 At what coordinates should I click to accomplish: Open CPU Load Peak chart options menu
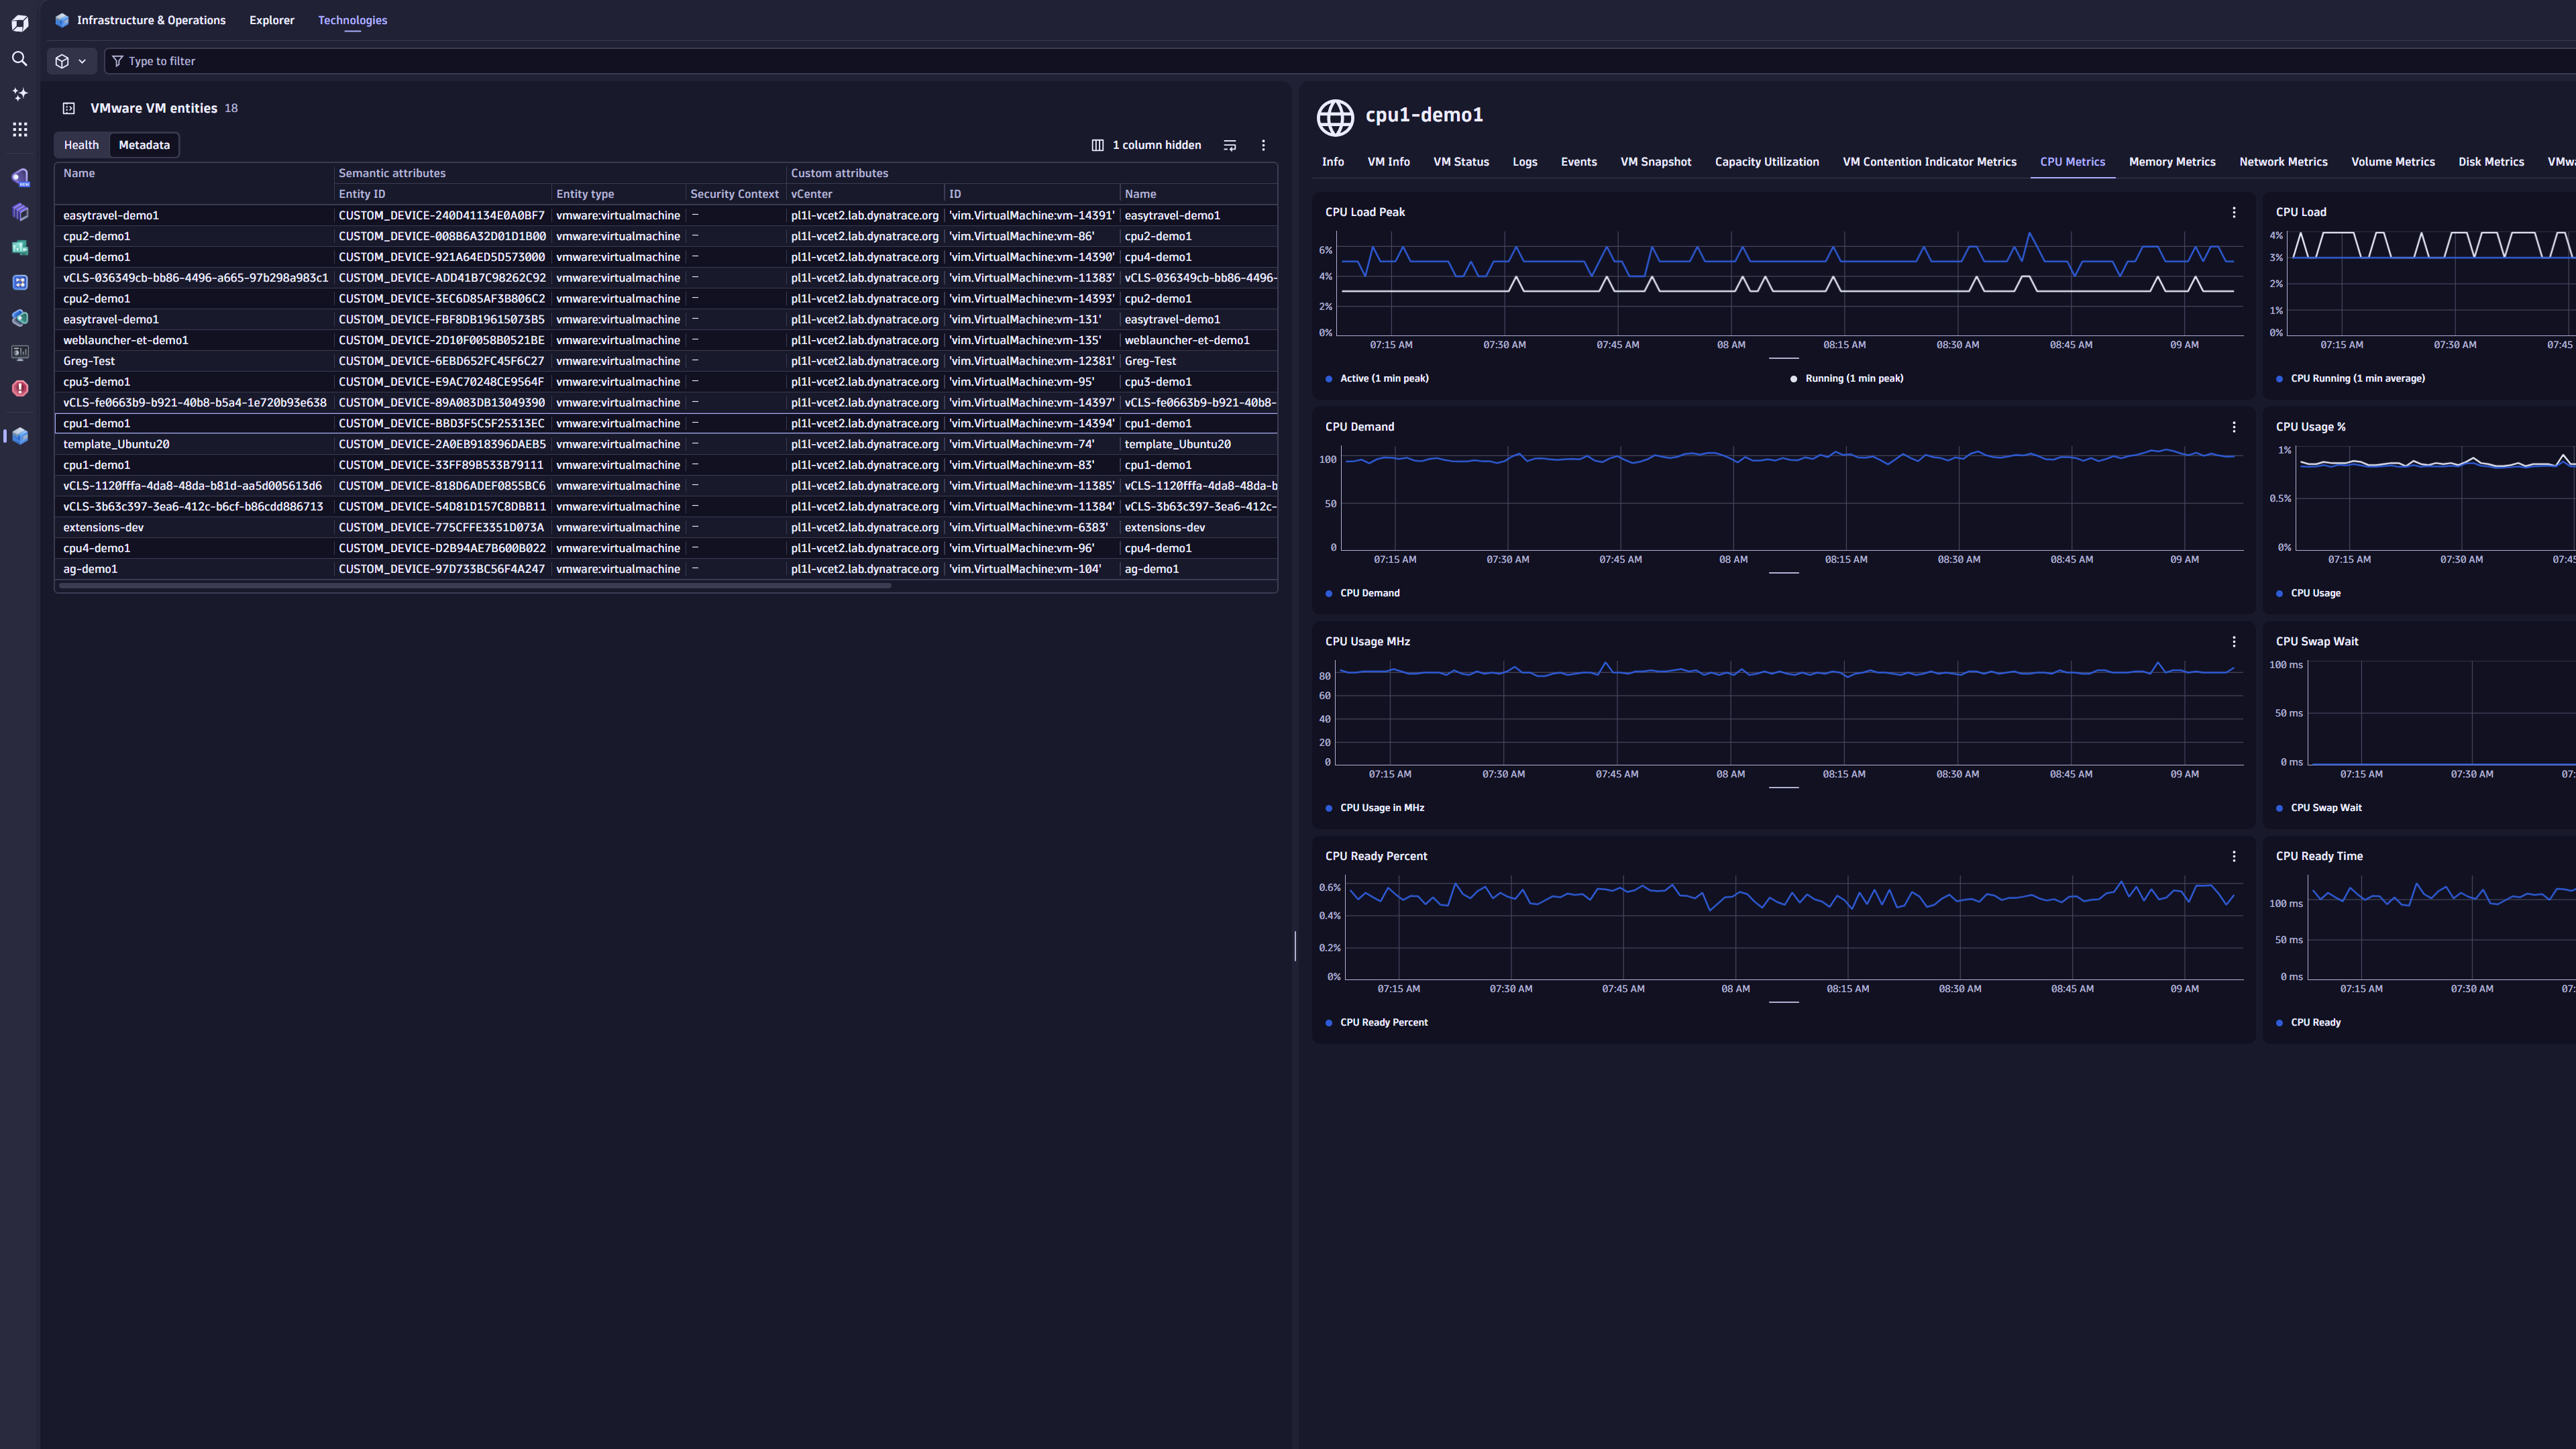click(x=2234, y=211)
